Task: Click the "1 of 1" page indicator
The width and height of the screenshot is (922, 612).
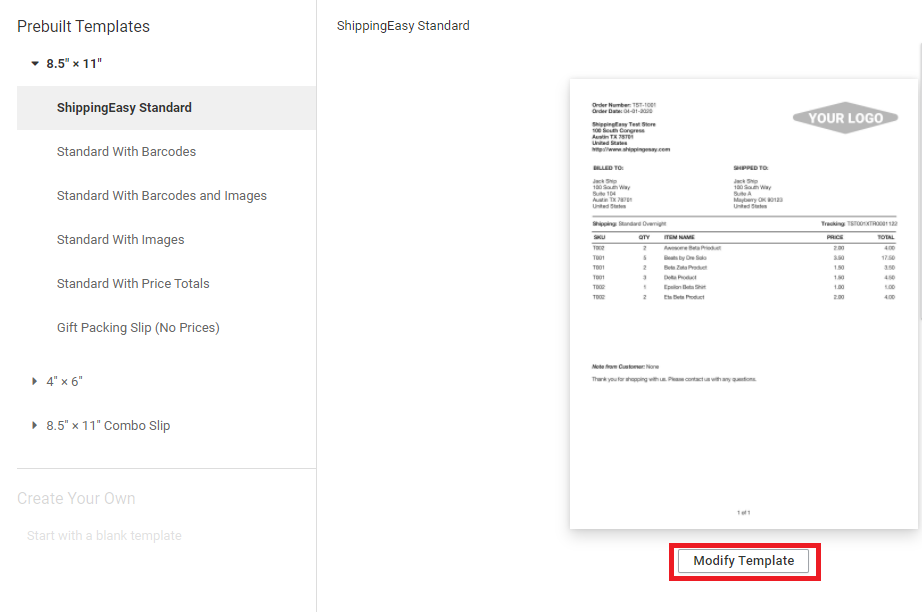Action: tap(743, 512)
